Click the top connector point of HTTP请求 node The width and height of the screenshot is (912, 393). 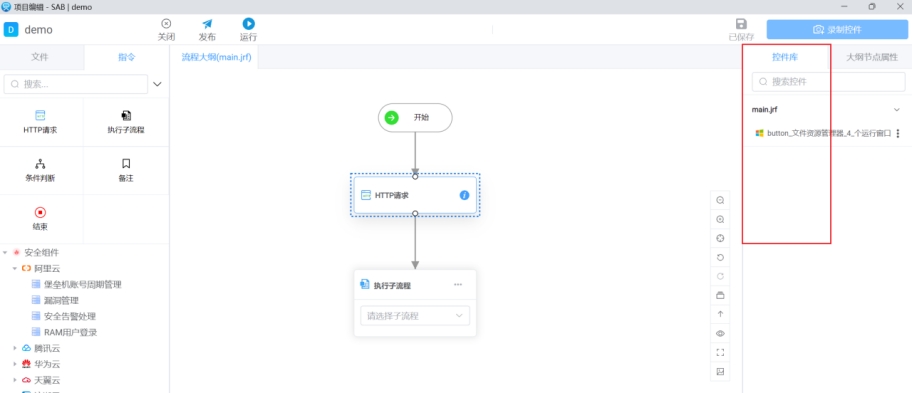(x=415, y=176)
